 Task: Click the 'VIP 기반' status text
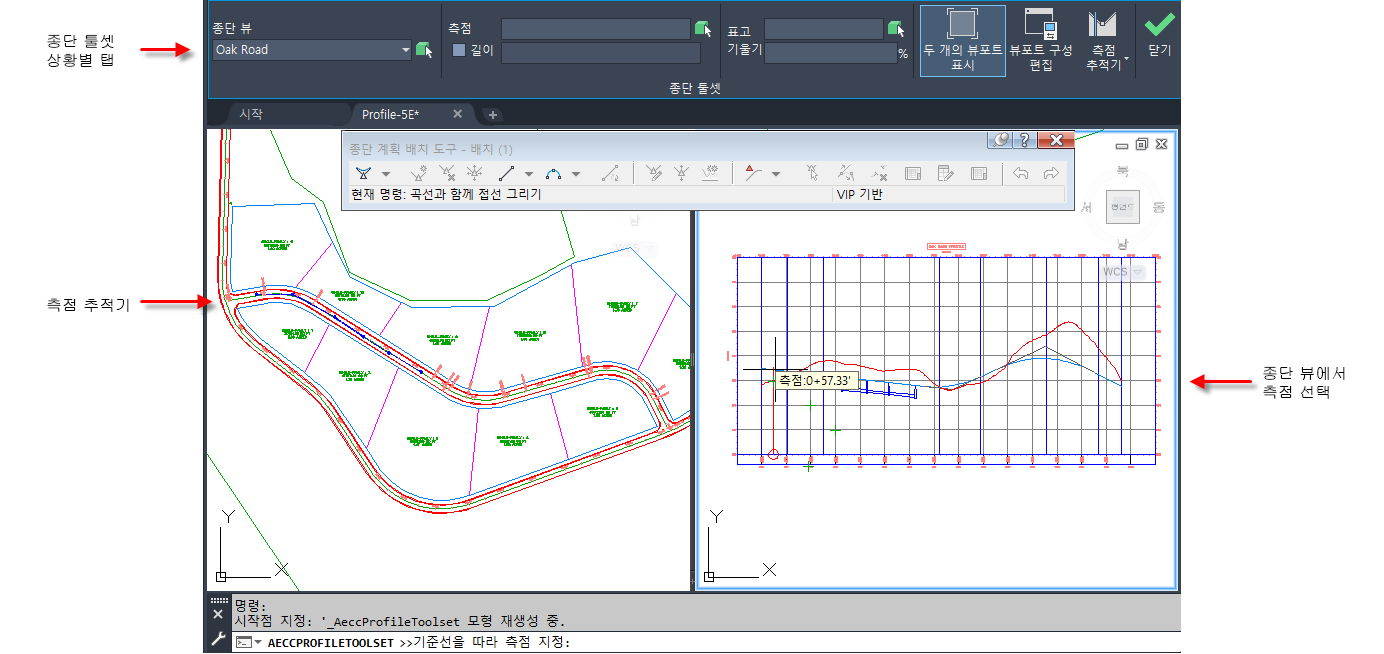click(860, 195)
